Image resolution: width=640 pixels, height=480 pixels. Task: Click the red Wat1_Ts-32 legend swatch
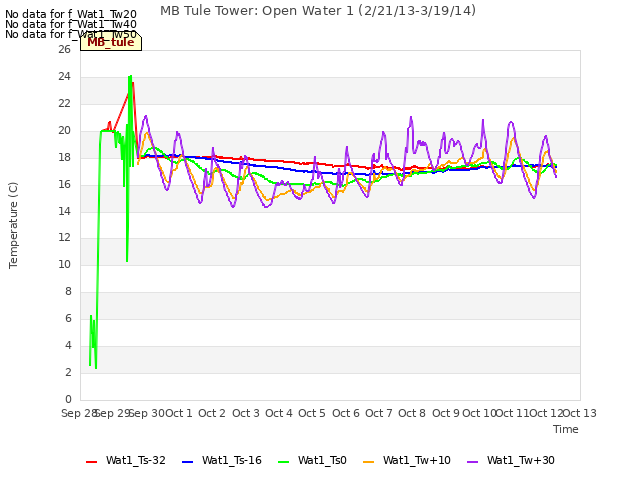pos(91,462)
